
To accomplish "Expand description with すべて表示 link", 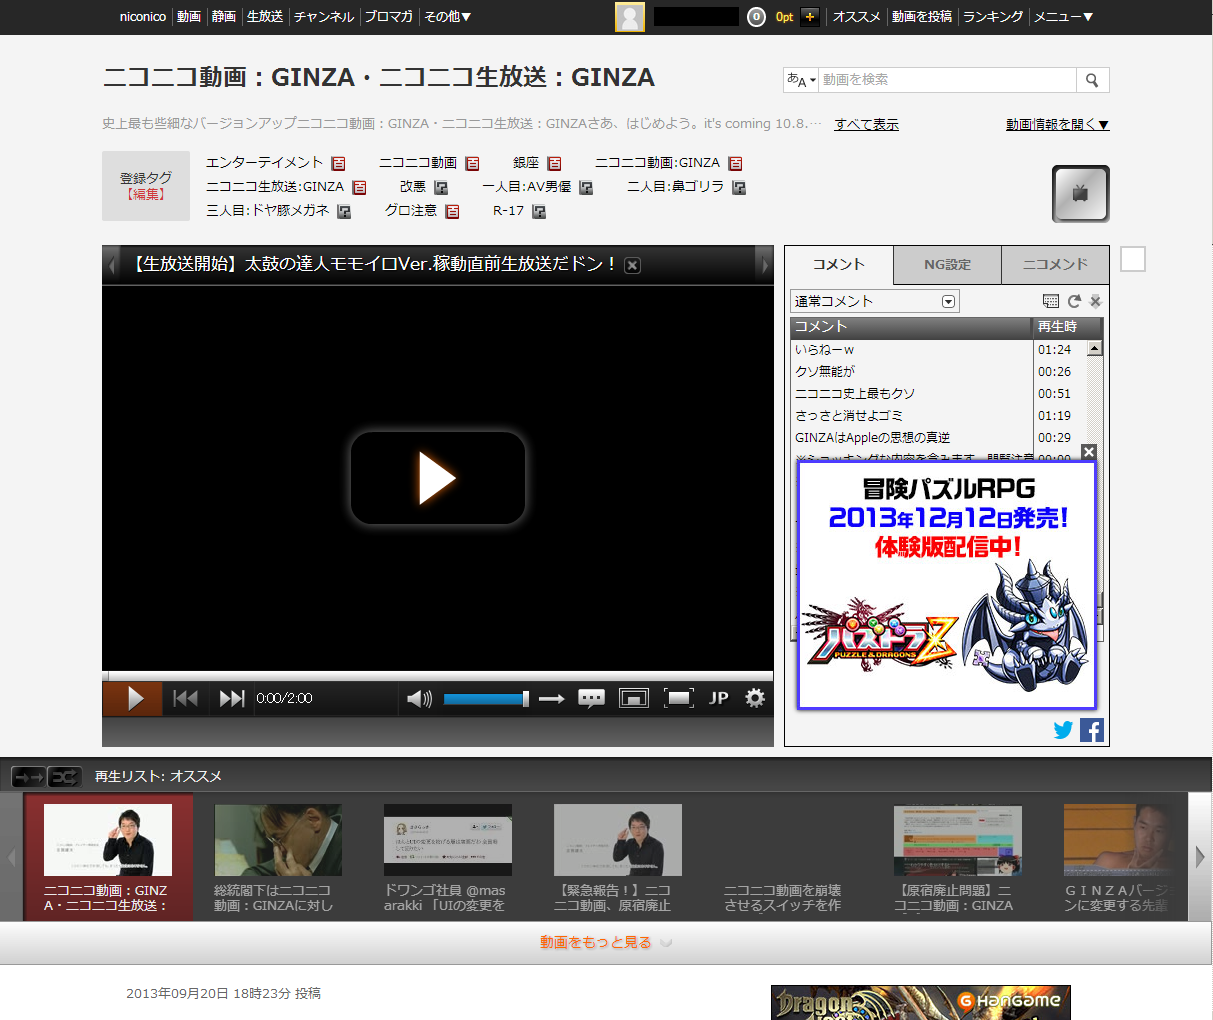I will (866, 124).
